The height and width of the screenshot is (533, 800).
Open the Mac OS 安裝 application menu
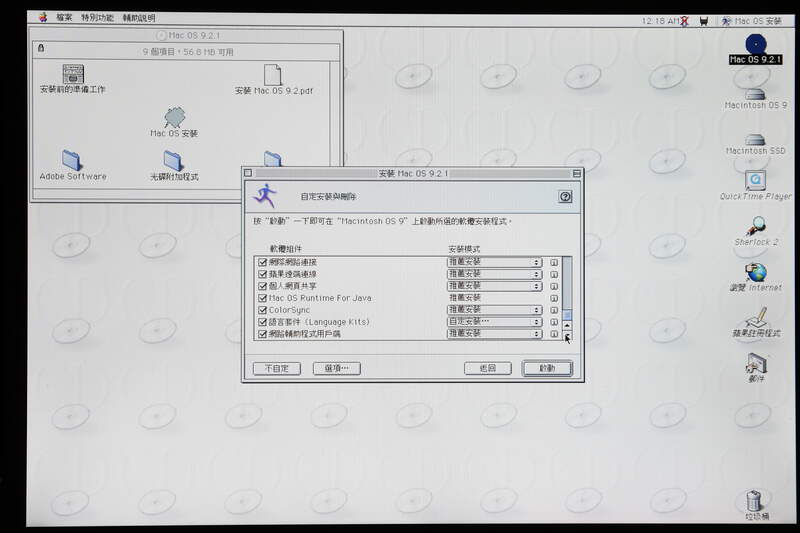751,21
